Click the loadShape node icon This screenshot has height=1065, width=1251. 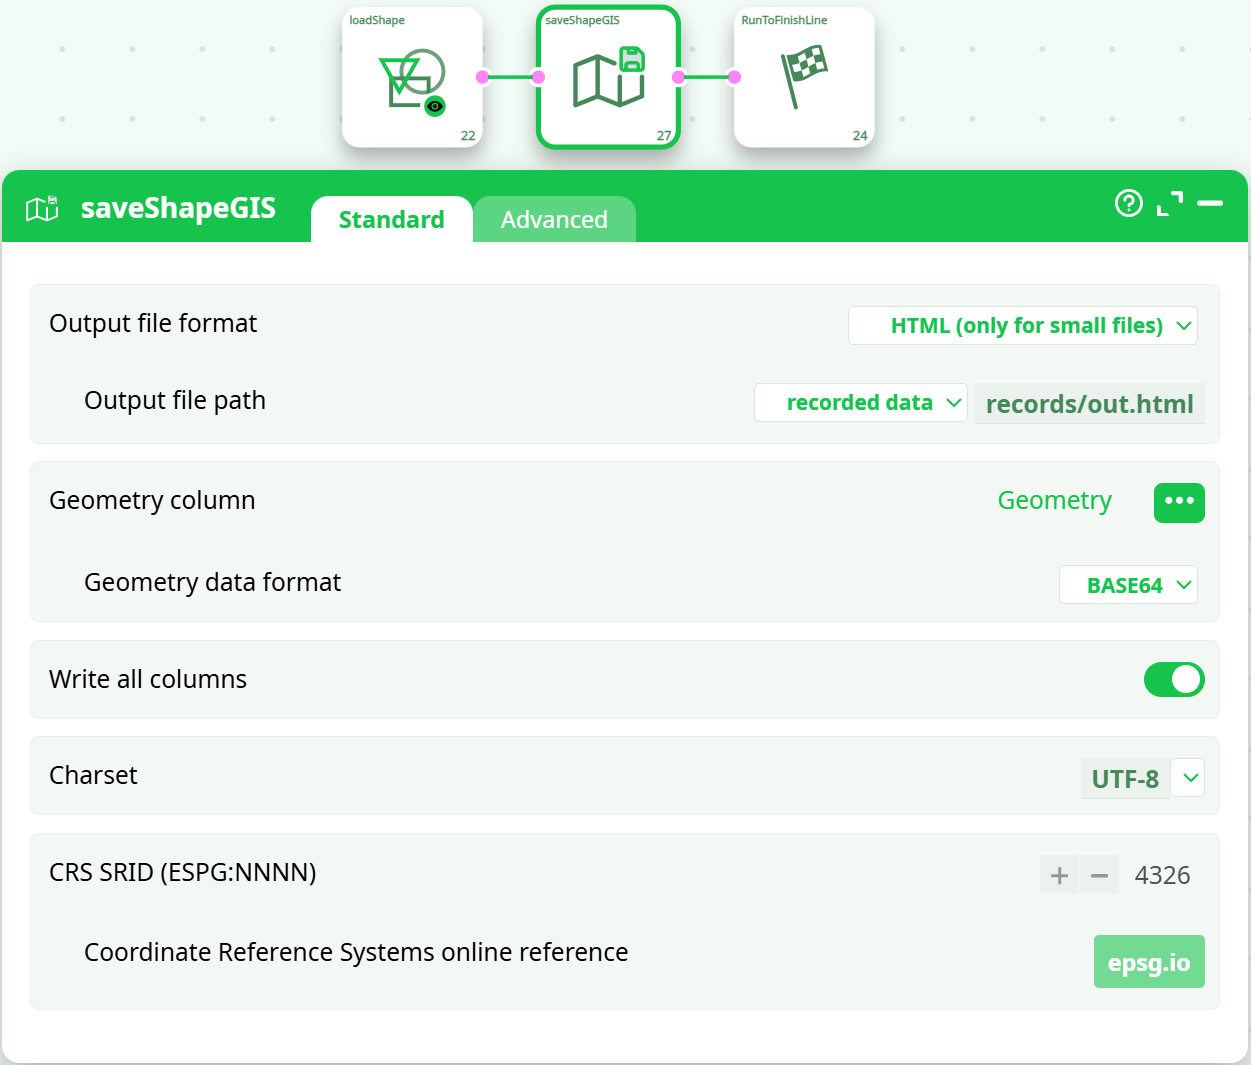411,78
